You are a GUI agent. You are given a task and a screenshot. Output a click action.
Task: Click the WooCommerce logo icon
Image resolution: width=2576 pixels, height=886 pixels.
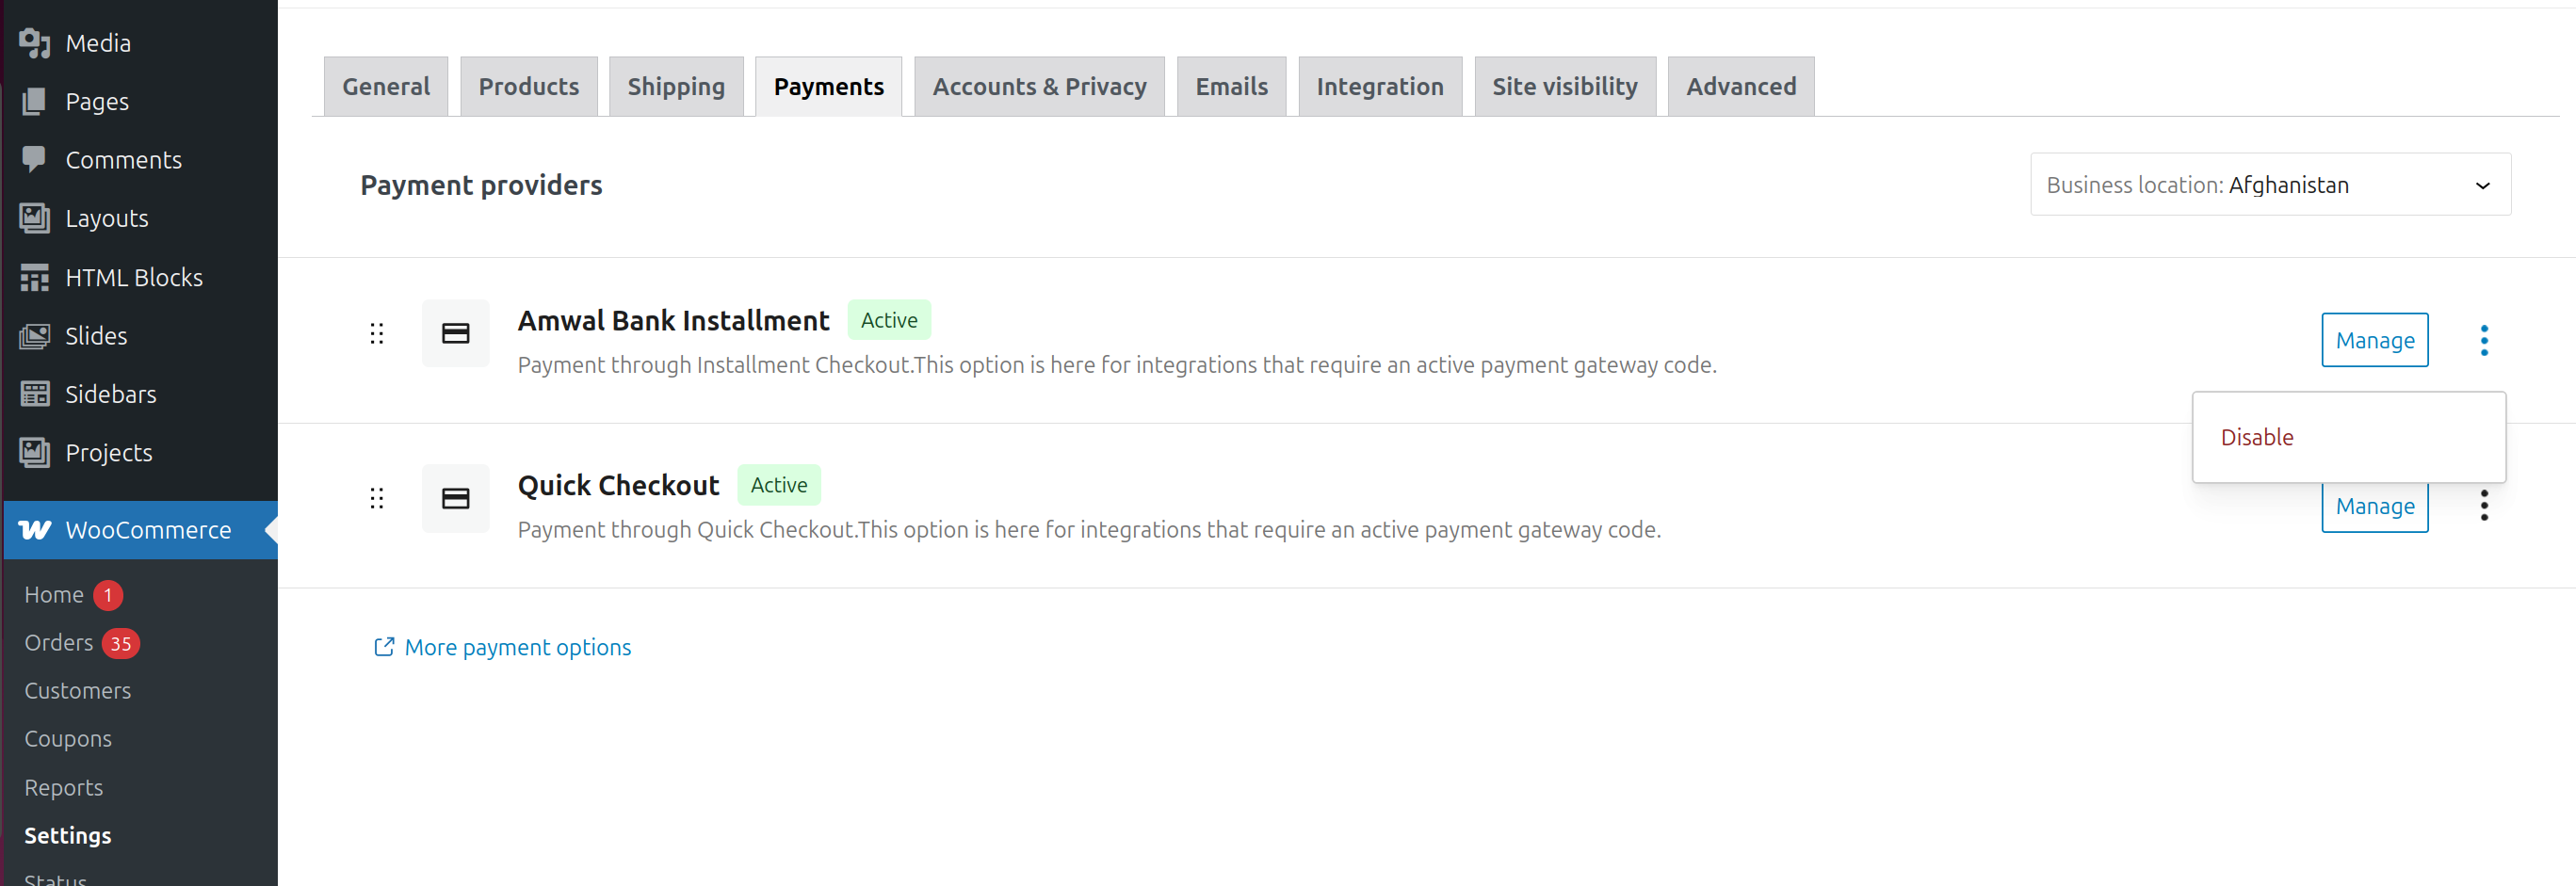point(35,530)
